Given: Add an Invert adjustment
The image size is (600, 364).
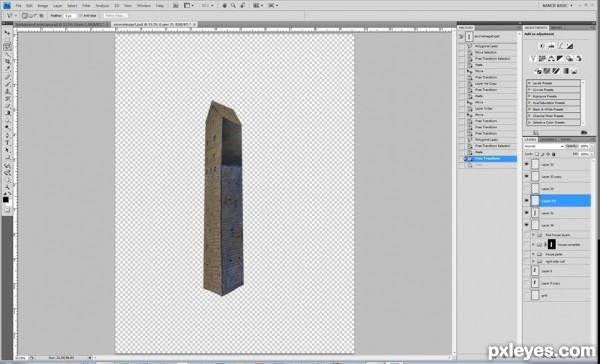Looking at the screenshot, I should click(538, 71).
